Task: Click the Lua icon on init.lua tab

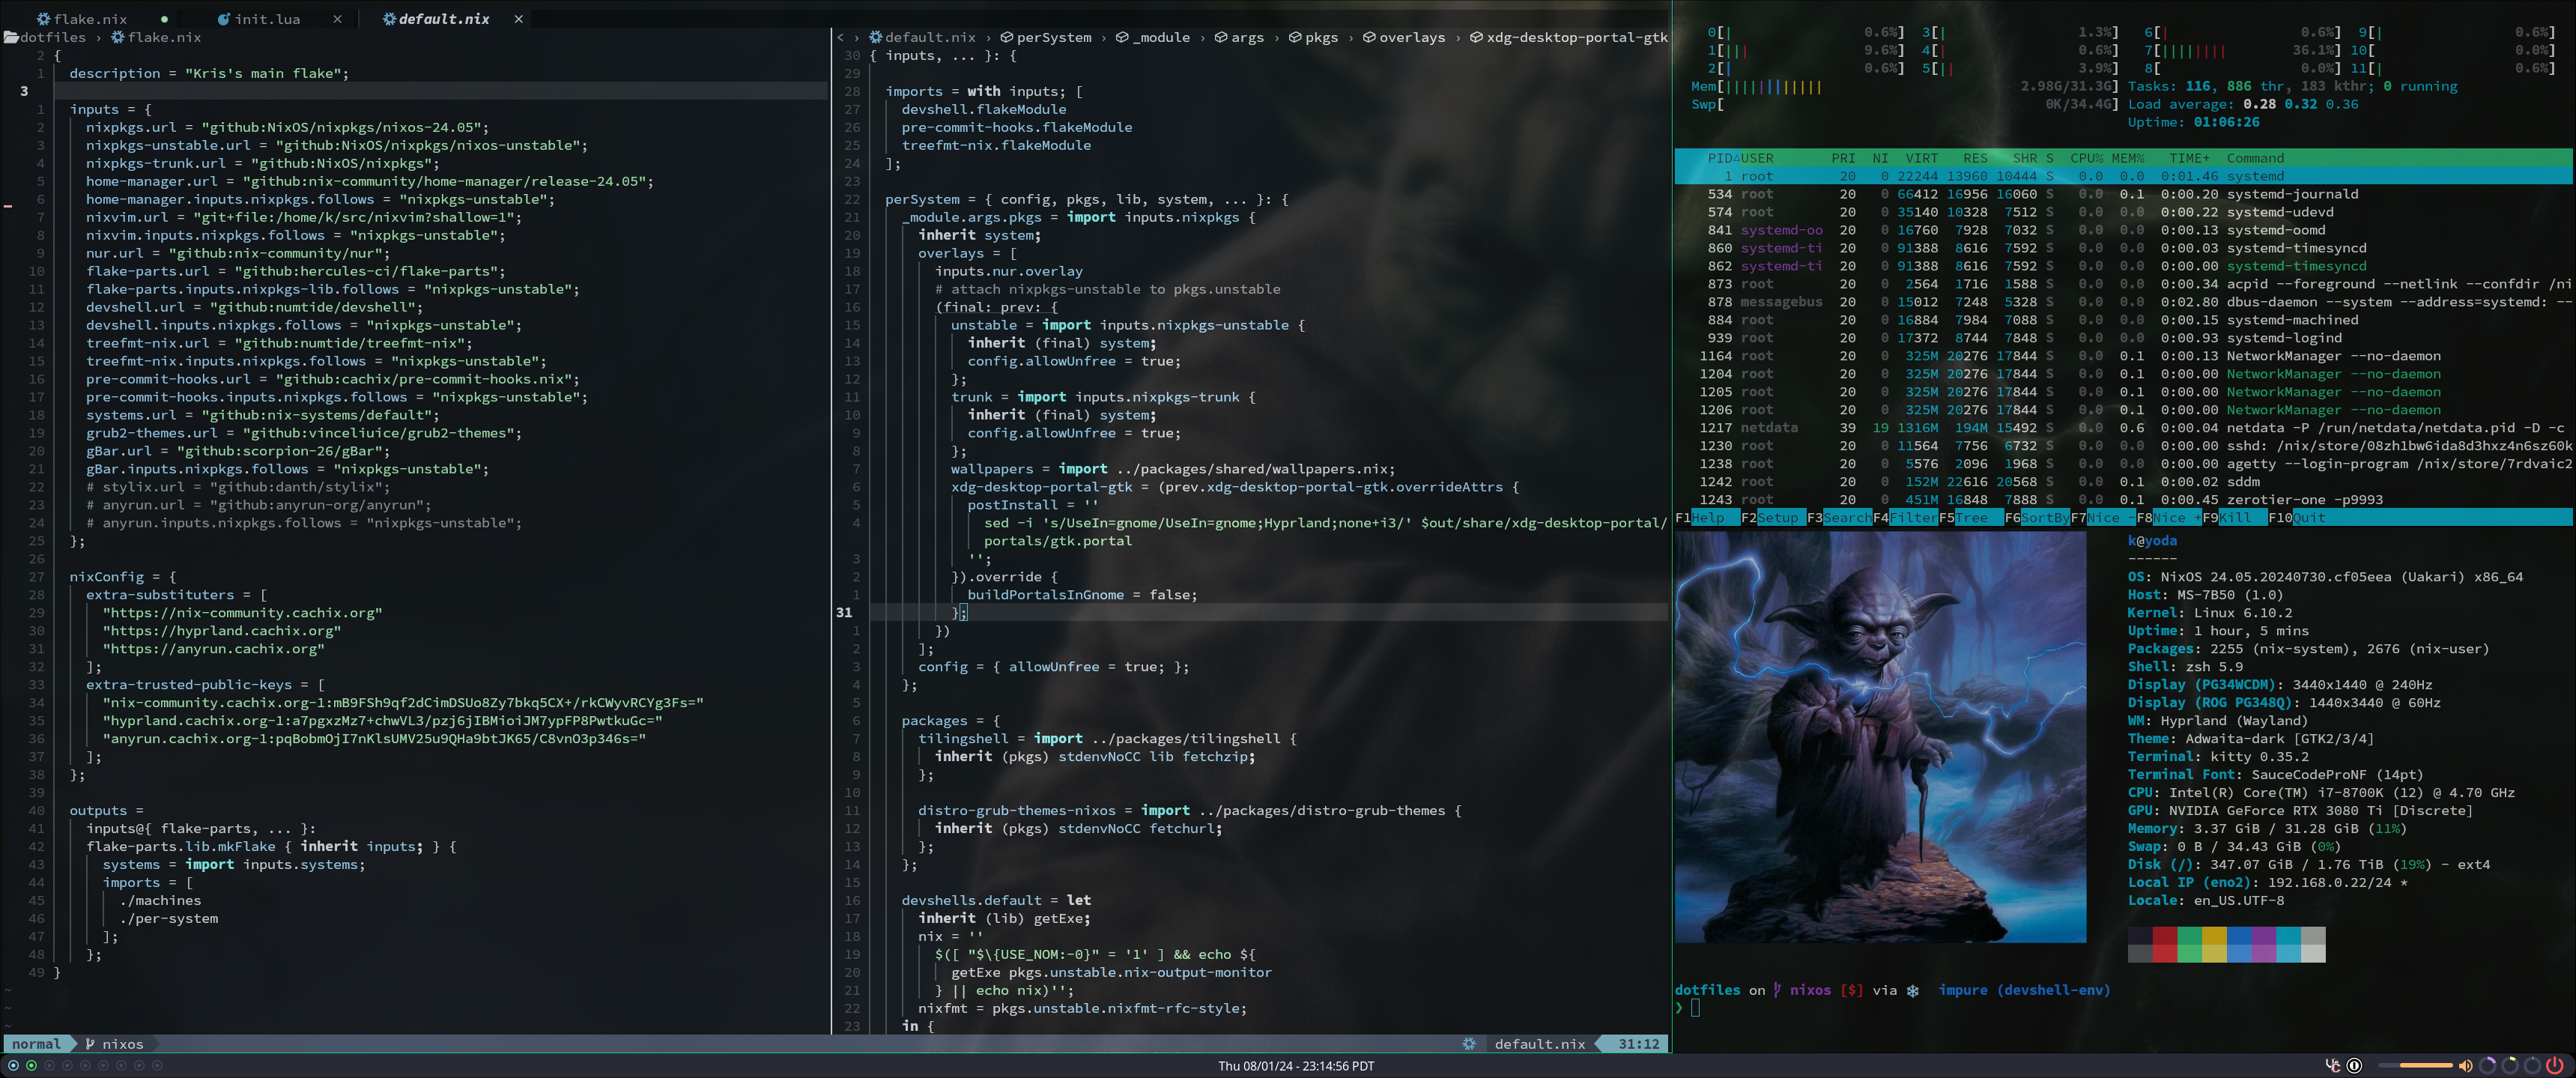Action: [224, 19]
